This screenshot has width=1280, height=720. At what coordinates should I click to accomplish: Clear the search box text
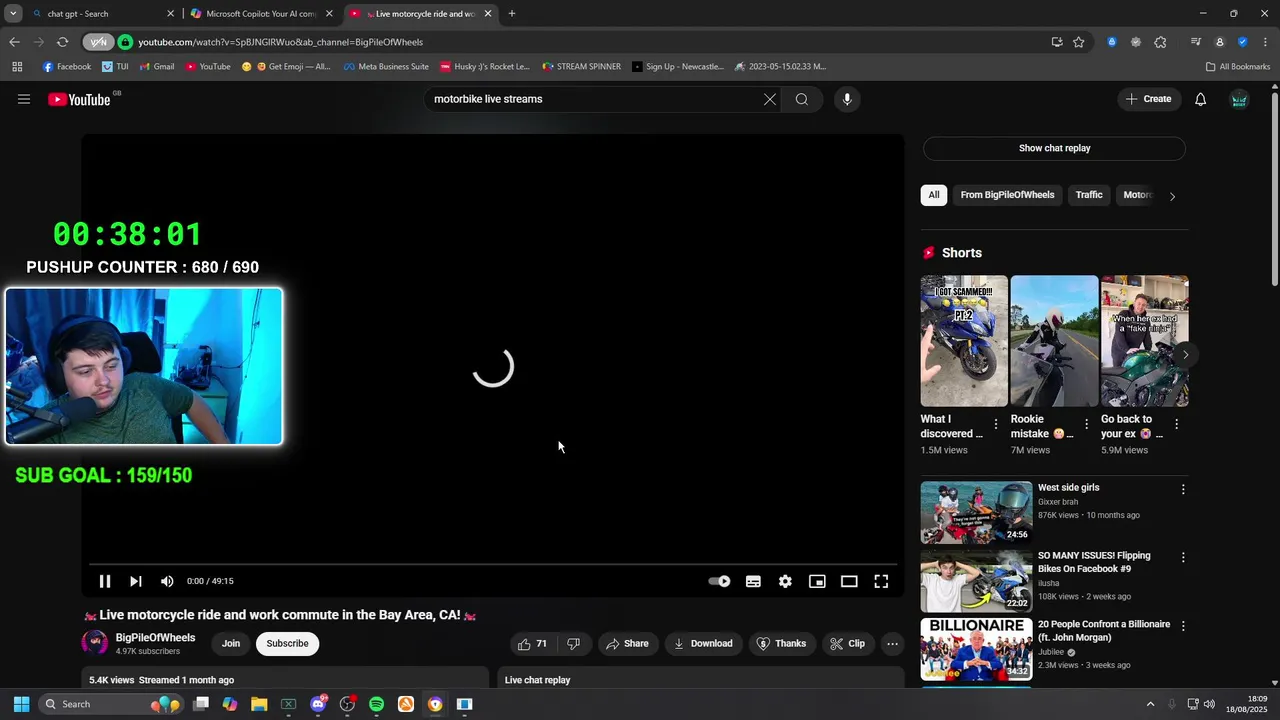coord(770,99)
